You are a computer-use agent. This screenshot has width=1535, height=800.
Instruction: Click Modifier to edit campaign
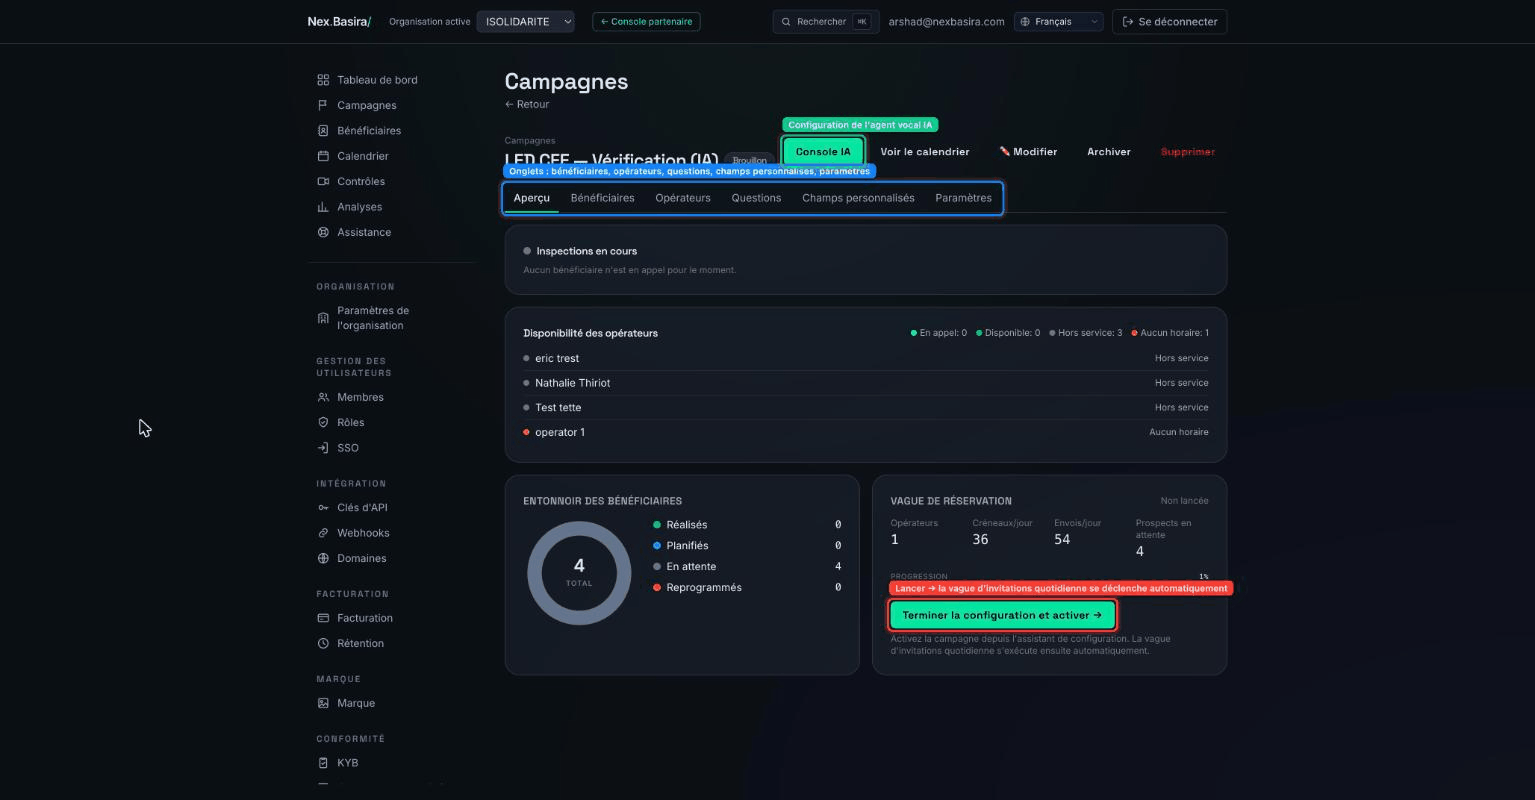coord(1028,152)
